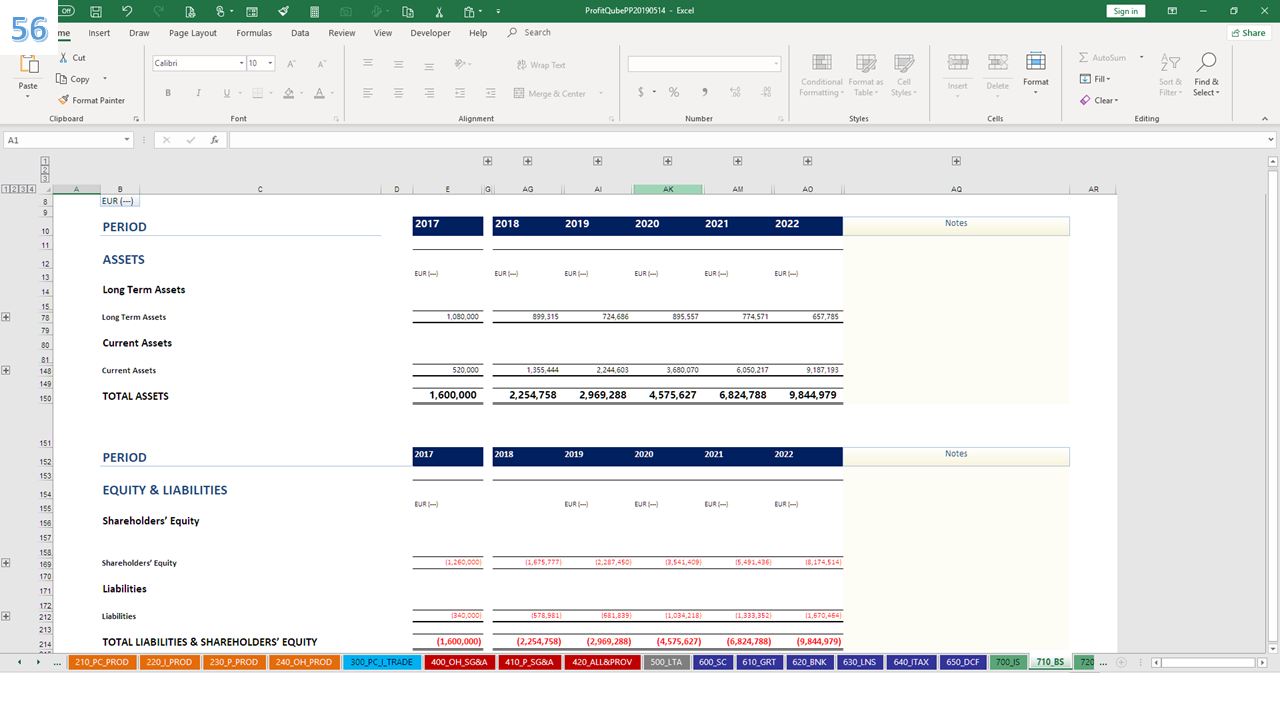Open the Formulas tab
The width and height of the screenshot is (1280, 720).
click(x=254, y=33)
